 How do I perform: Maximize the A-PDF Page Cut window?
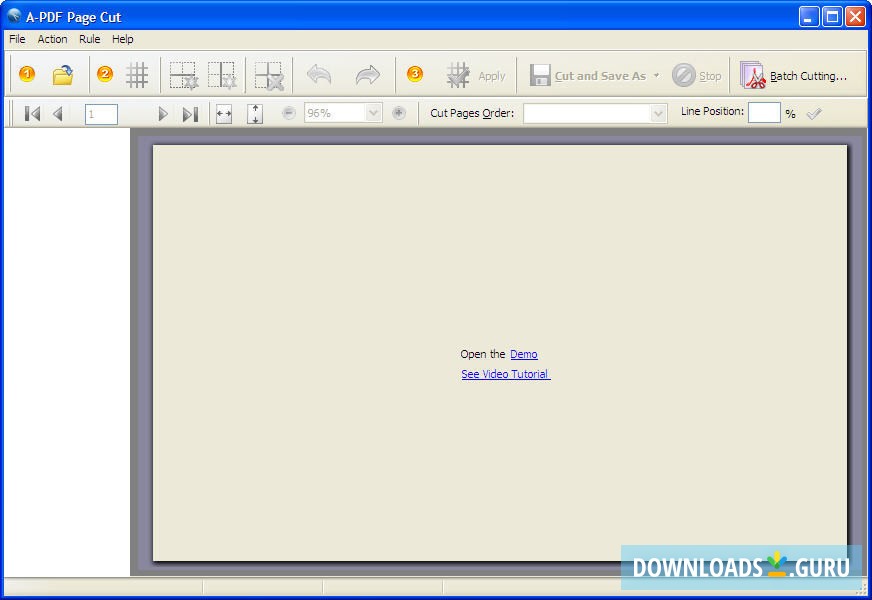coord(832,17)
